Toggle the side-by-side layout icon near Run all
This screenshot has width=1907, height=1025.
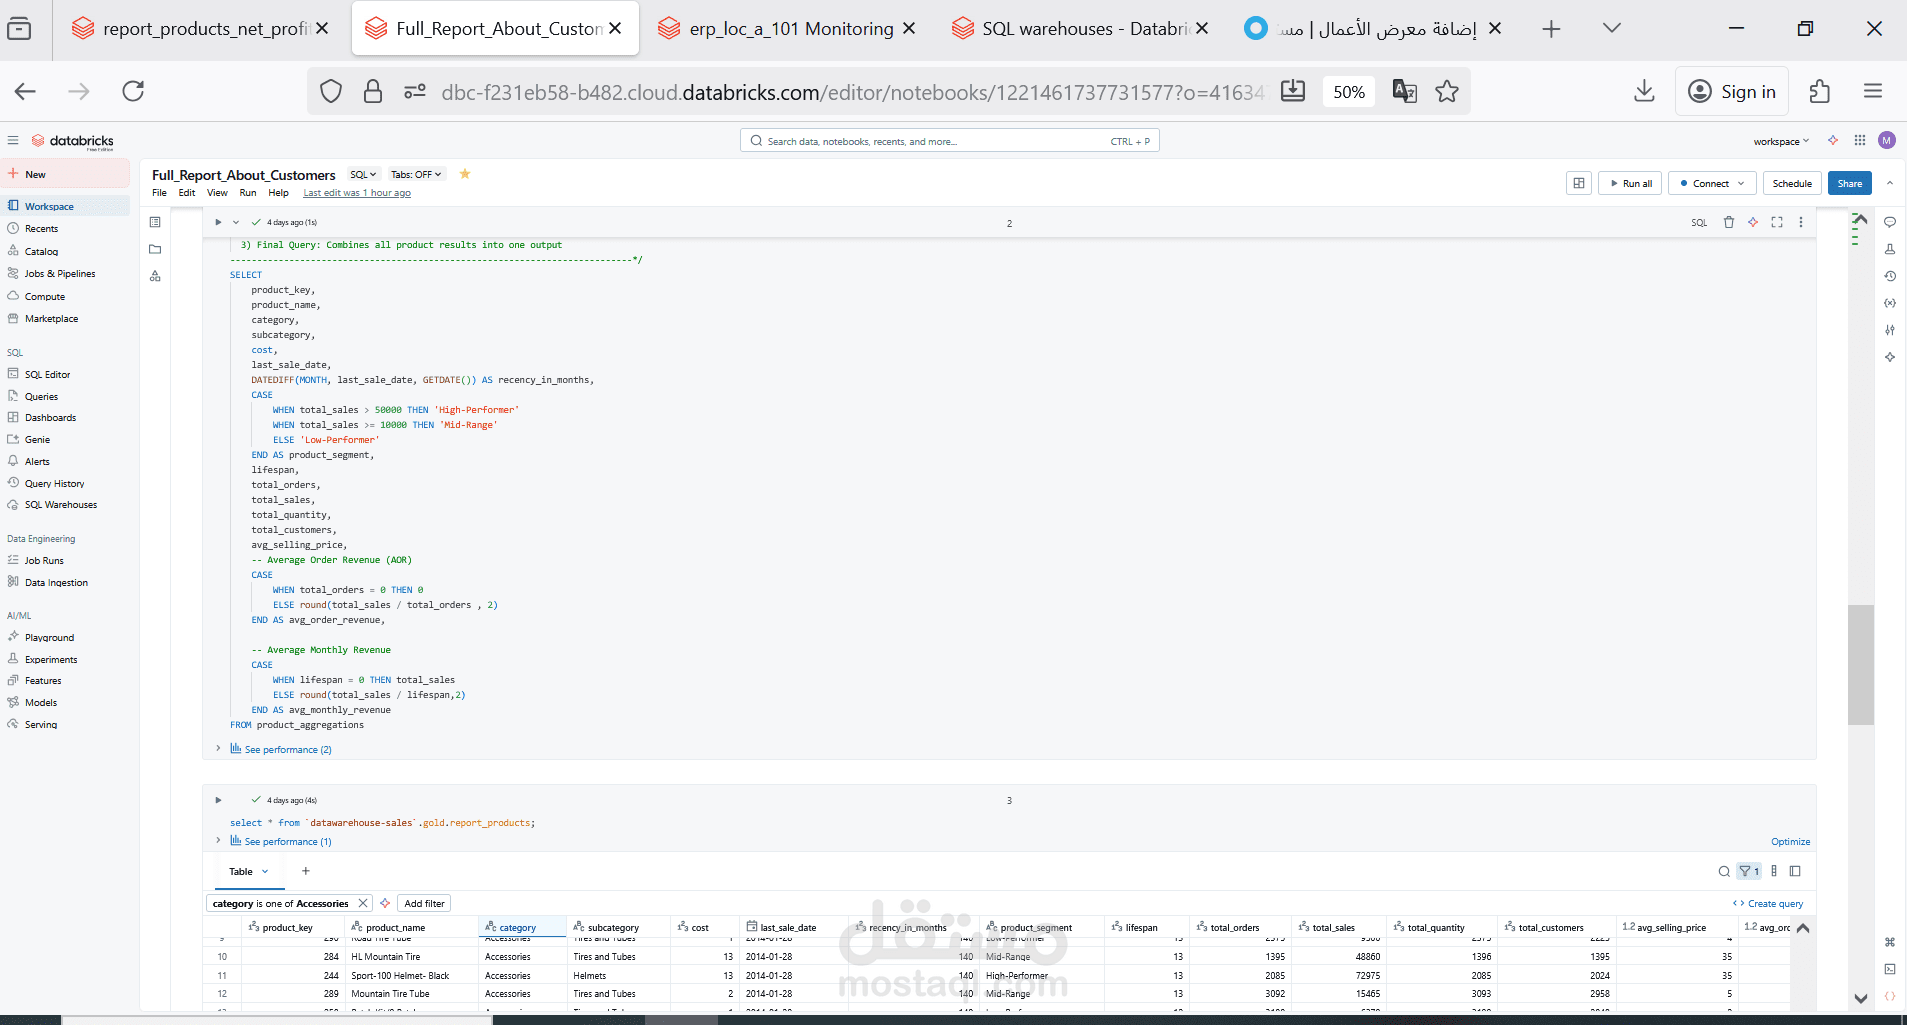[x=1579, y=183]
